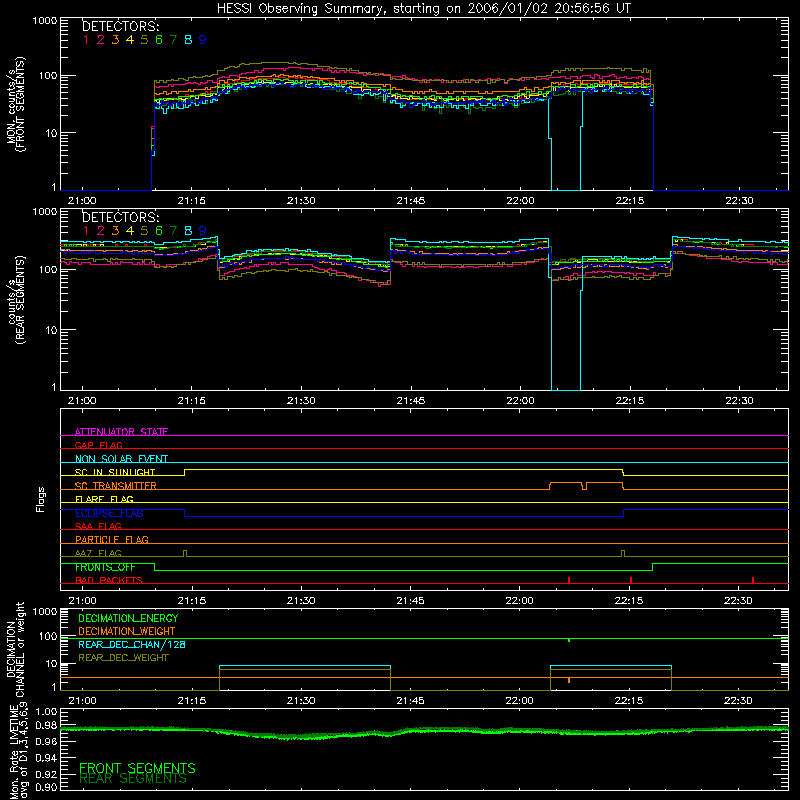Click 22:30 tick label under the Flags plot

[738, 601]
